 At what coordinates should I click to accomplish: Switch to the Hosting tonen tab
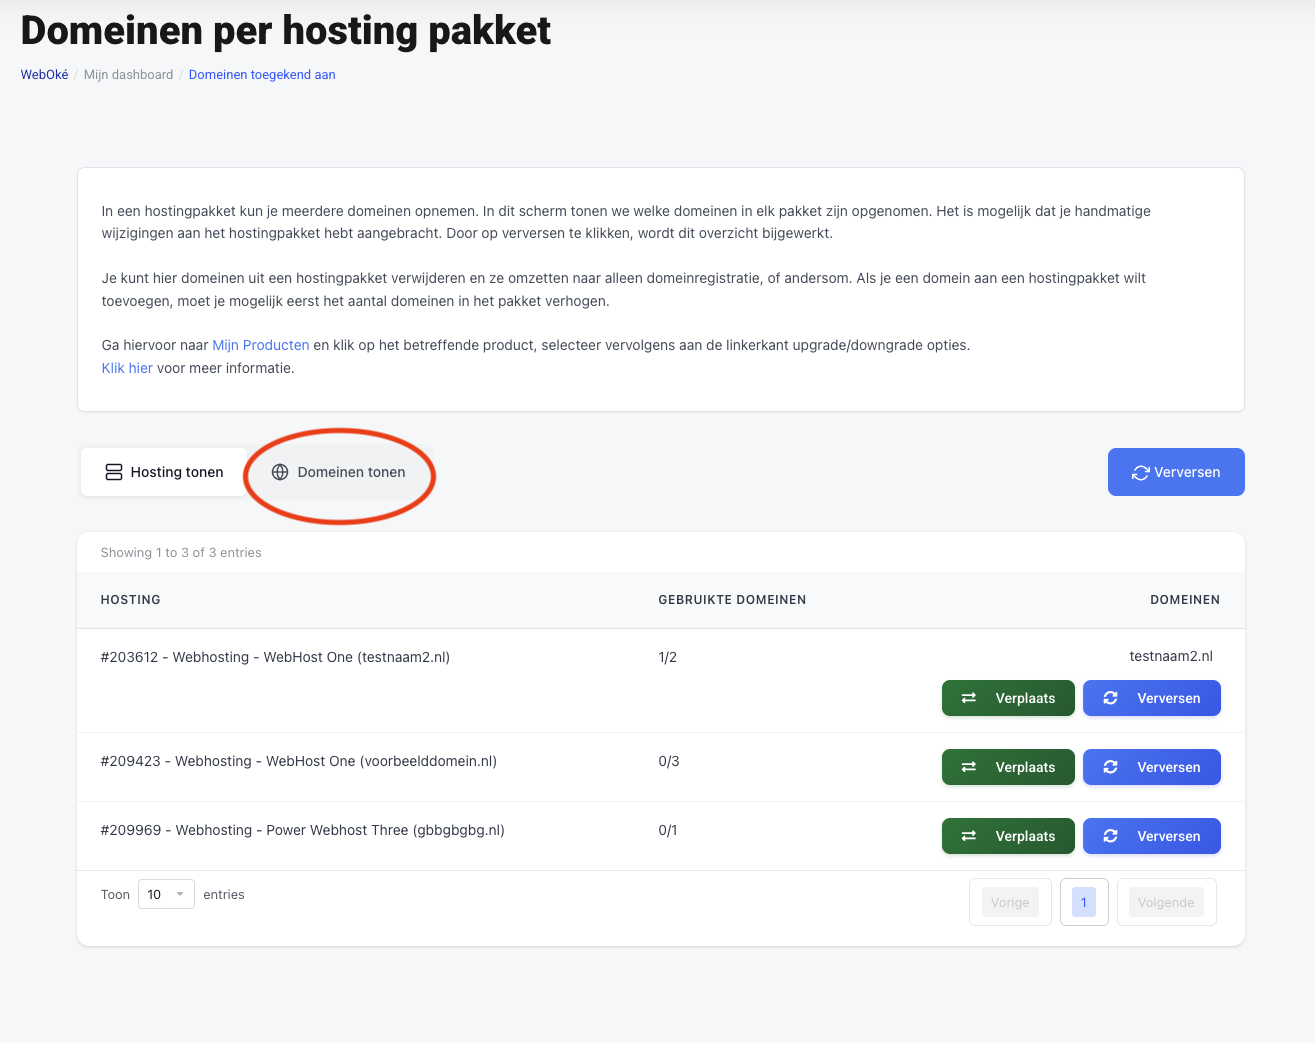coord(164,472)
